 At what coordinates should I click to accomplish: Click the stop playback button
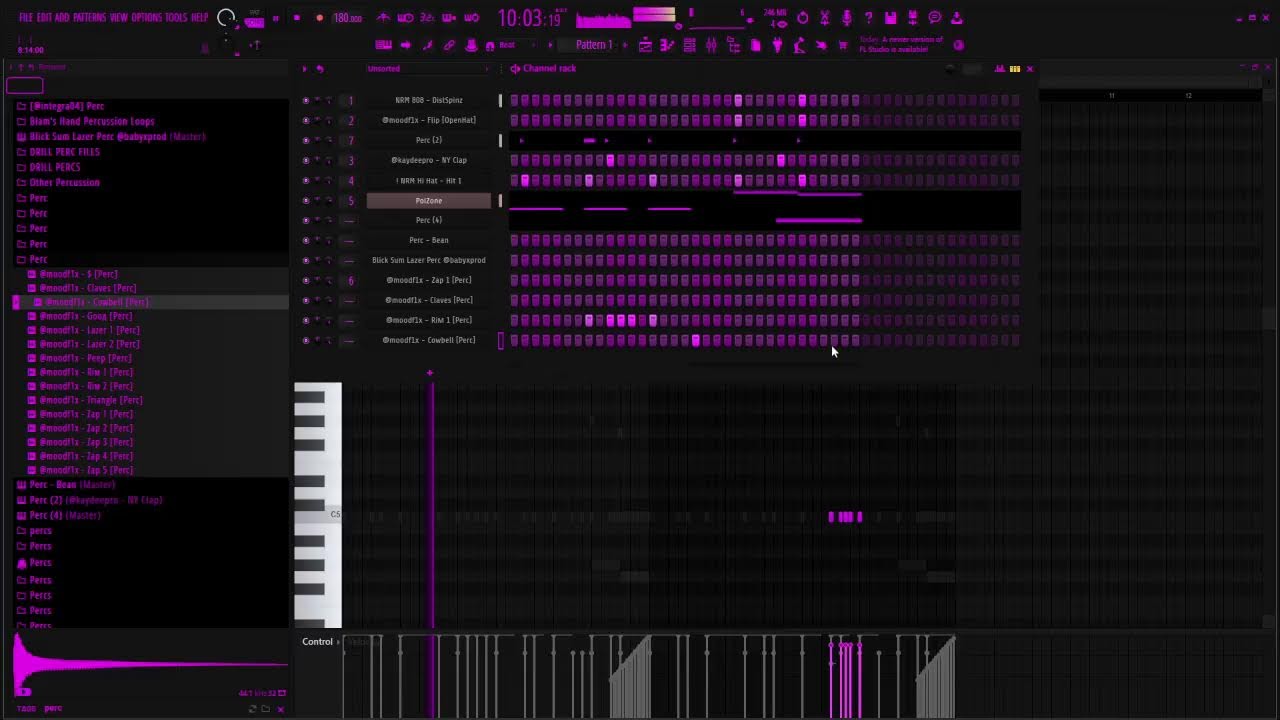click(x=297, y=18)
